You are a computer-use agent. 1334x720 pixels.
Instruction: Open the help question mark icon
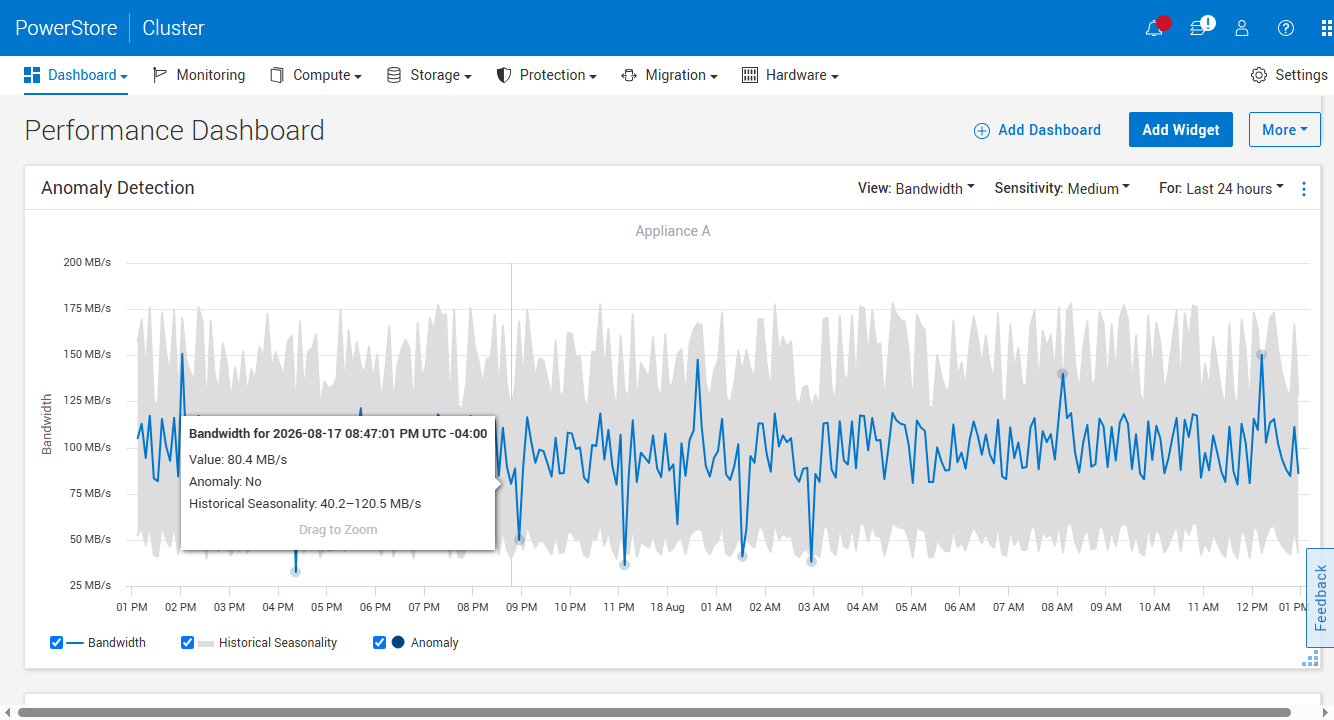point(1286,28)
